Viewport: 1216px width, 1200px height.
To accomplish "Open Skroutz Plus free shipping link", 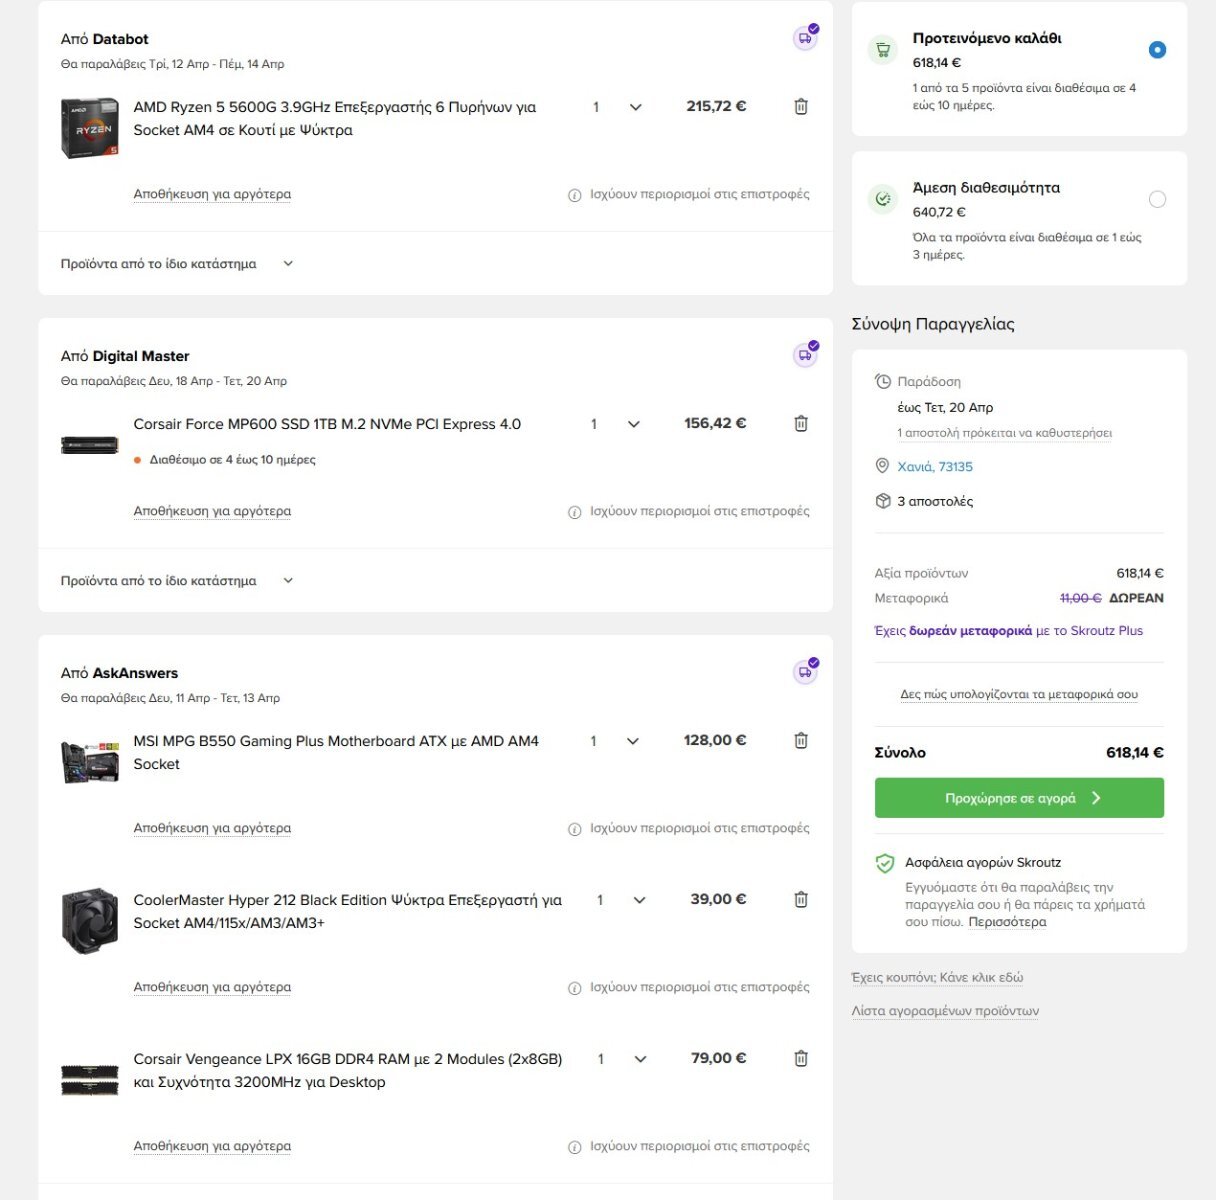I will (1008, 631).
